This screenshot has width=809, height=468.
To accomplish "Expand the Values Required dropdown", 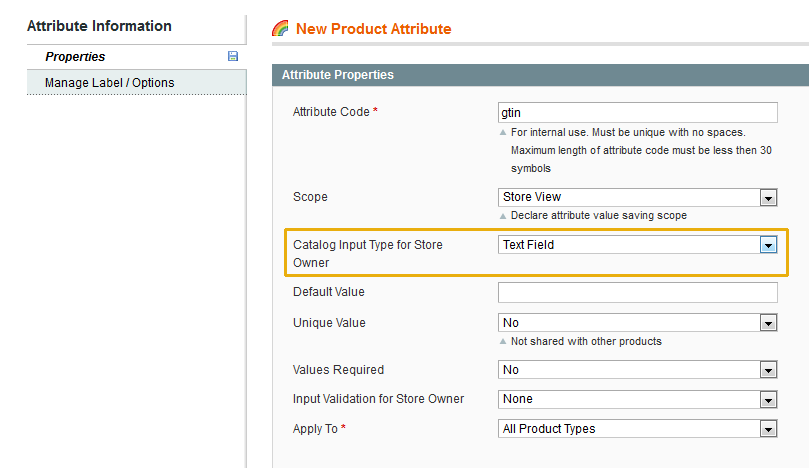I will click(637, 370).
